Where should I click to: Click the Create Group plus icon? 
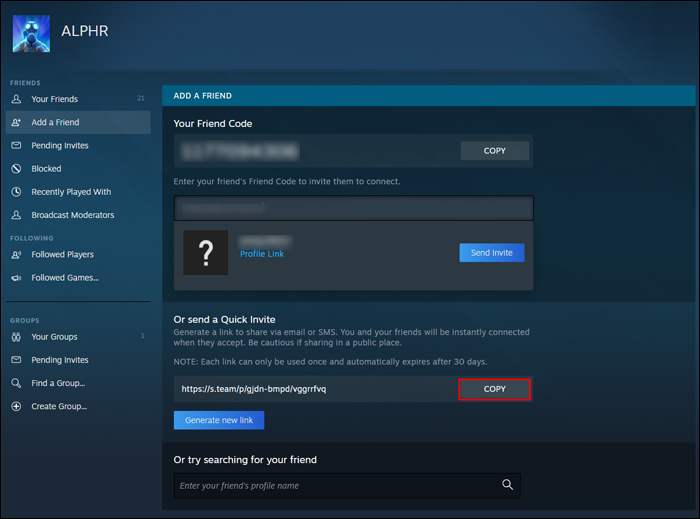(x=16, y=406)
